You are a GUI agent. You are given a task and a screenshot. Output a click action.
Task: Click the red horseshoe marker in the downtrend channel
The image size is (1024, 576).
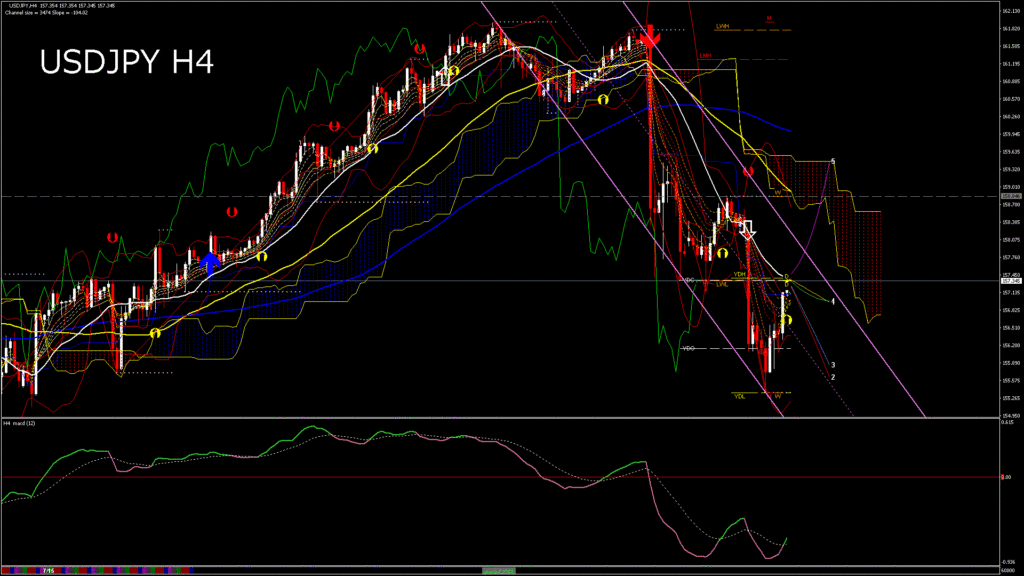(748, 172)
